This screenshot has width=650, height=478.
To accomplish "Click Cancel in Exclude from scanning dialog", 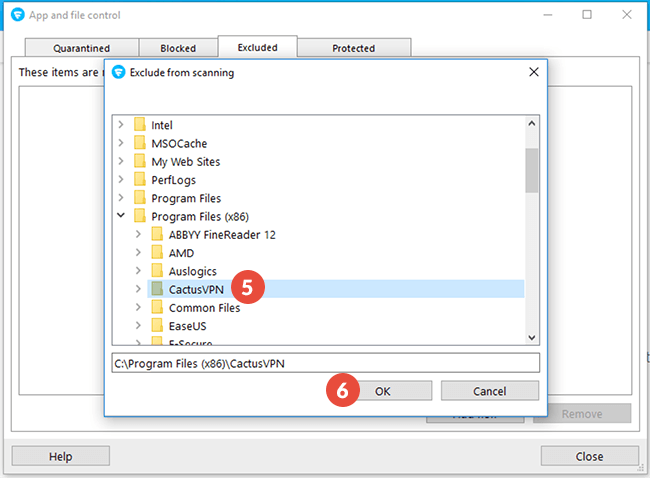I will 490,391.
